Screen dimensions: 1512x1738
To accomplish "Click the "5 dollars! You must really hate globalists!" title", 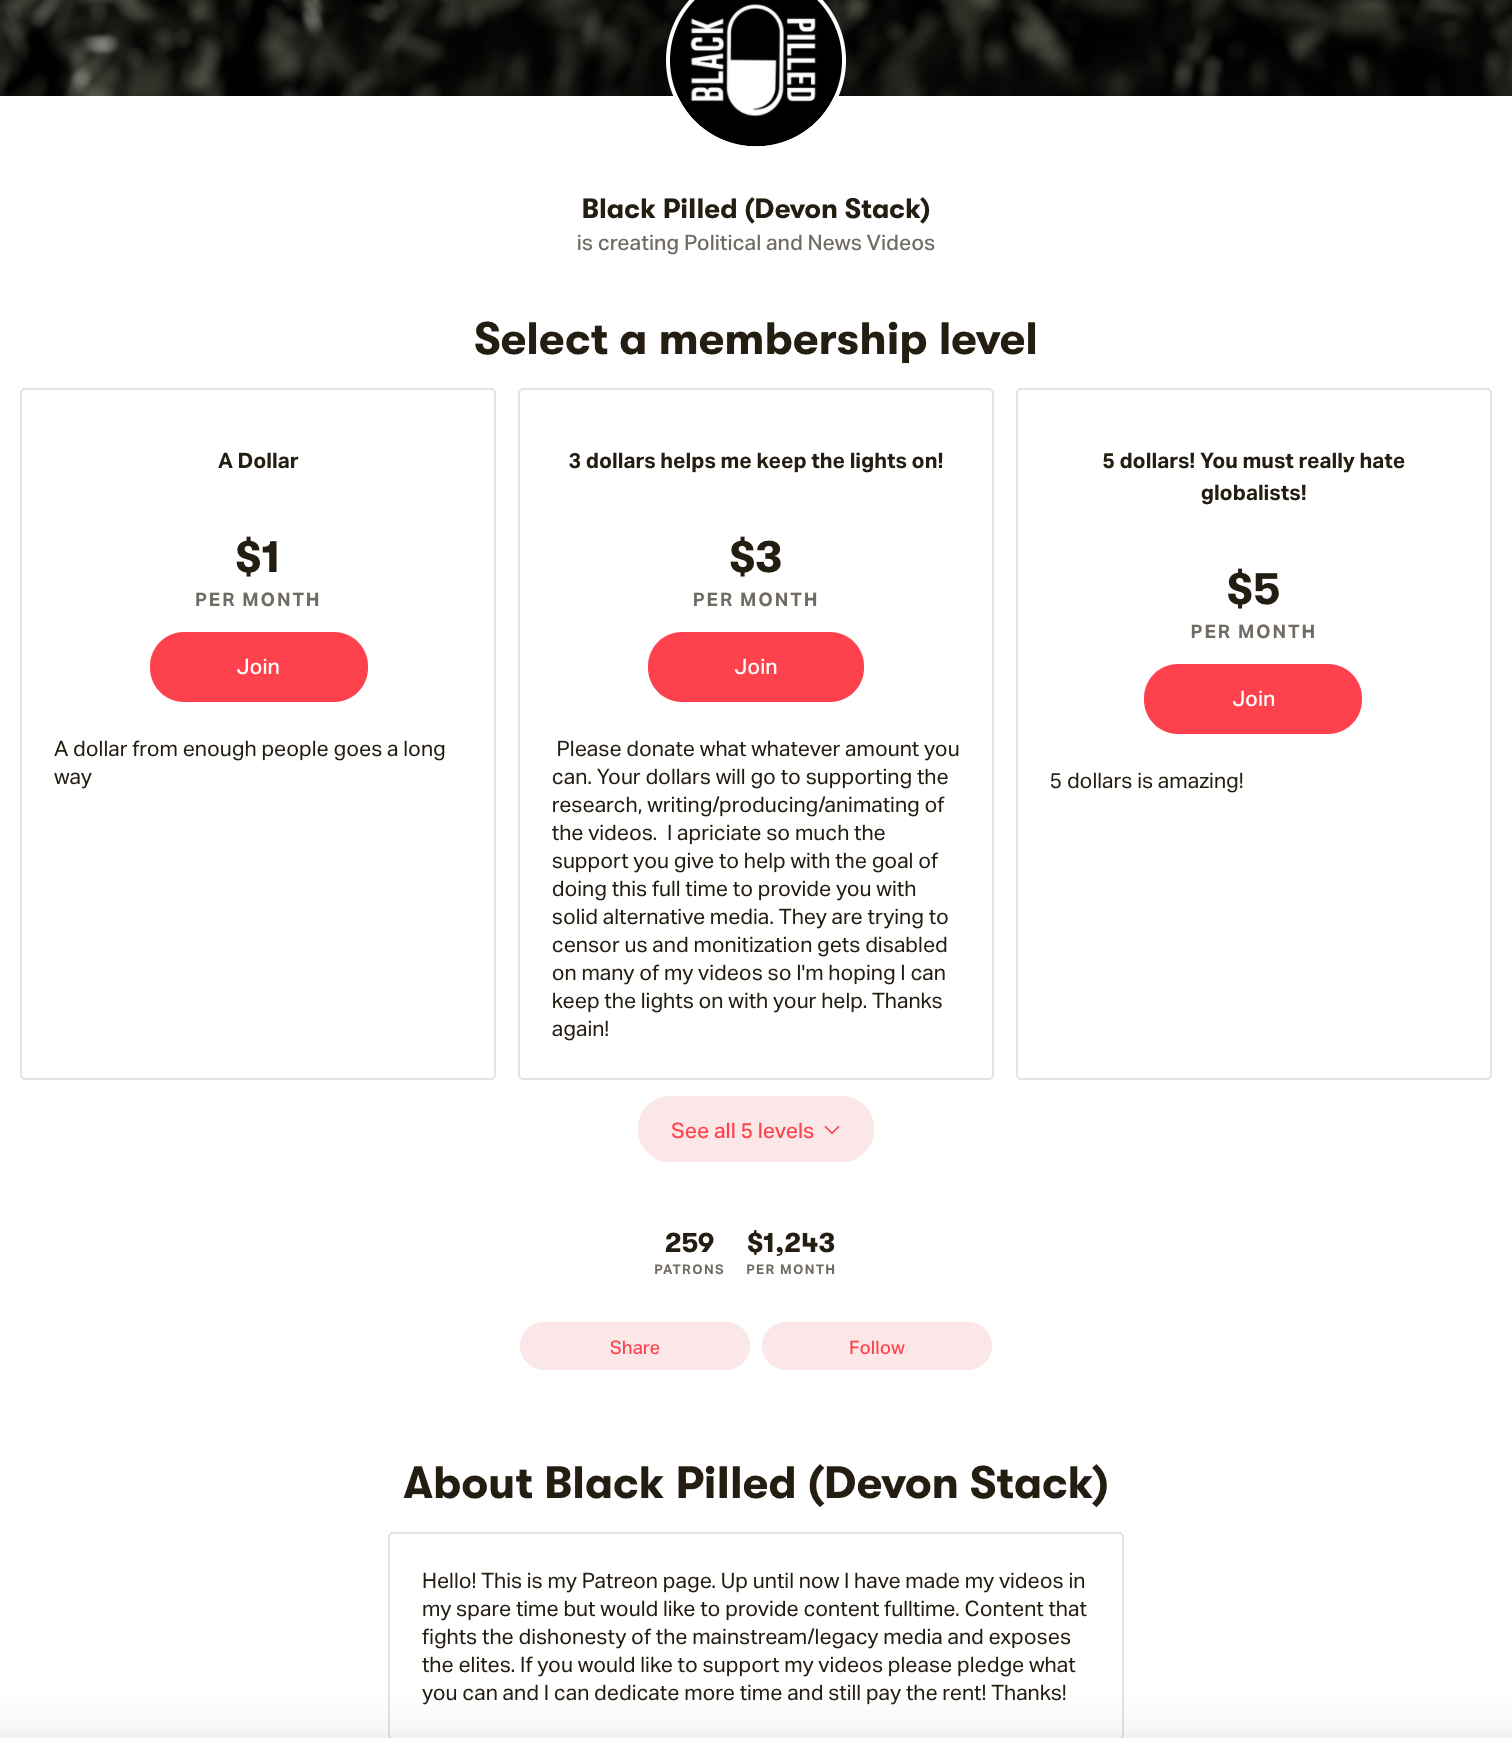I will (x=1253, y=476).
